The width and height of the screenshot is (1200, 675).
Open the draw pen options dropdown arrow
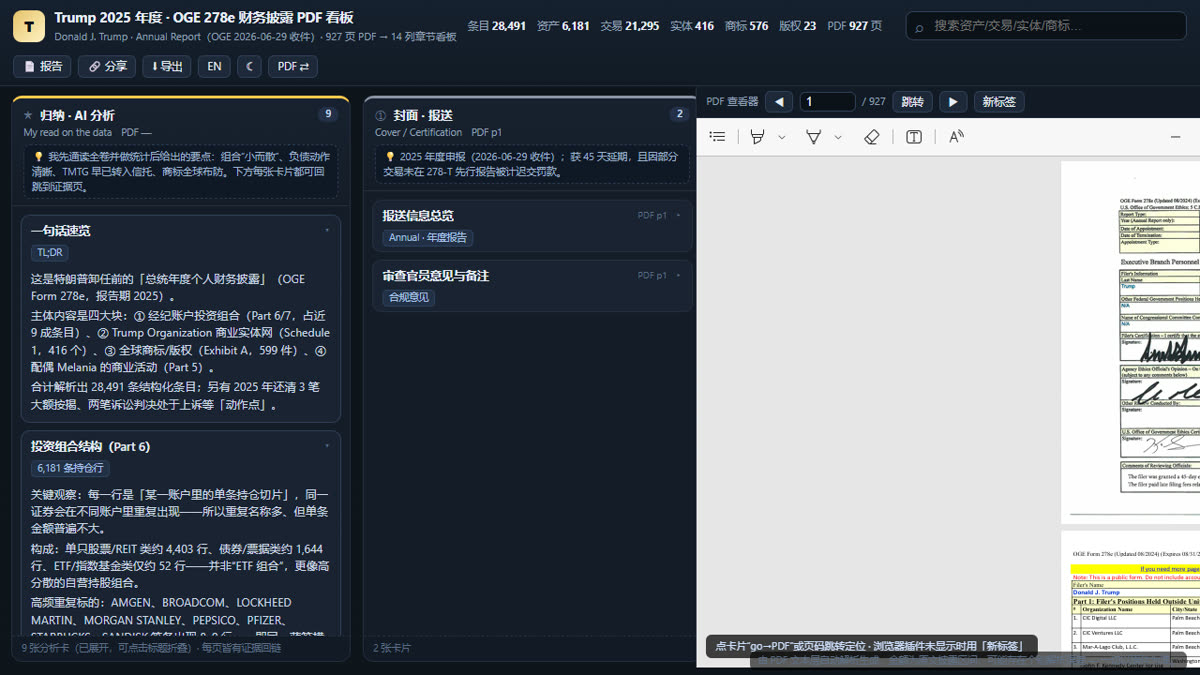click(x=838, y=137)
